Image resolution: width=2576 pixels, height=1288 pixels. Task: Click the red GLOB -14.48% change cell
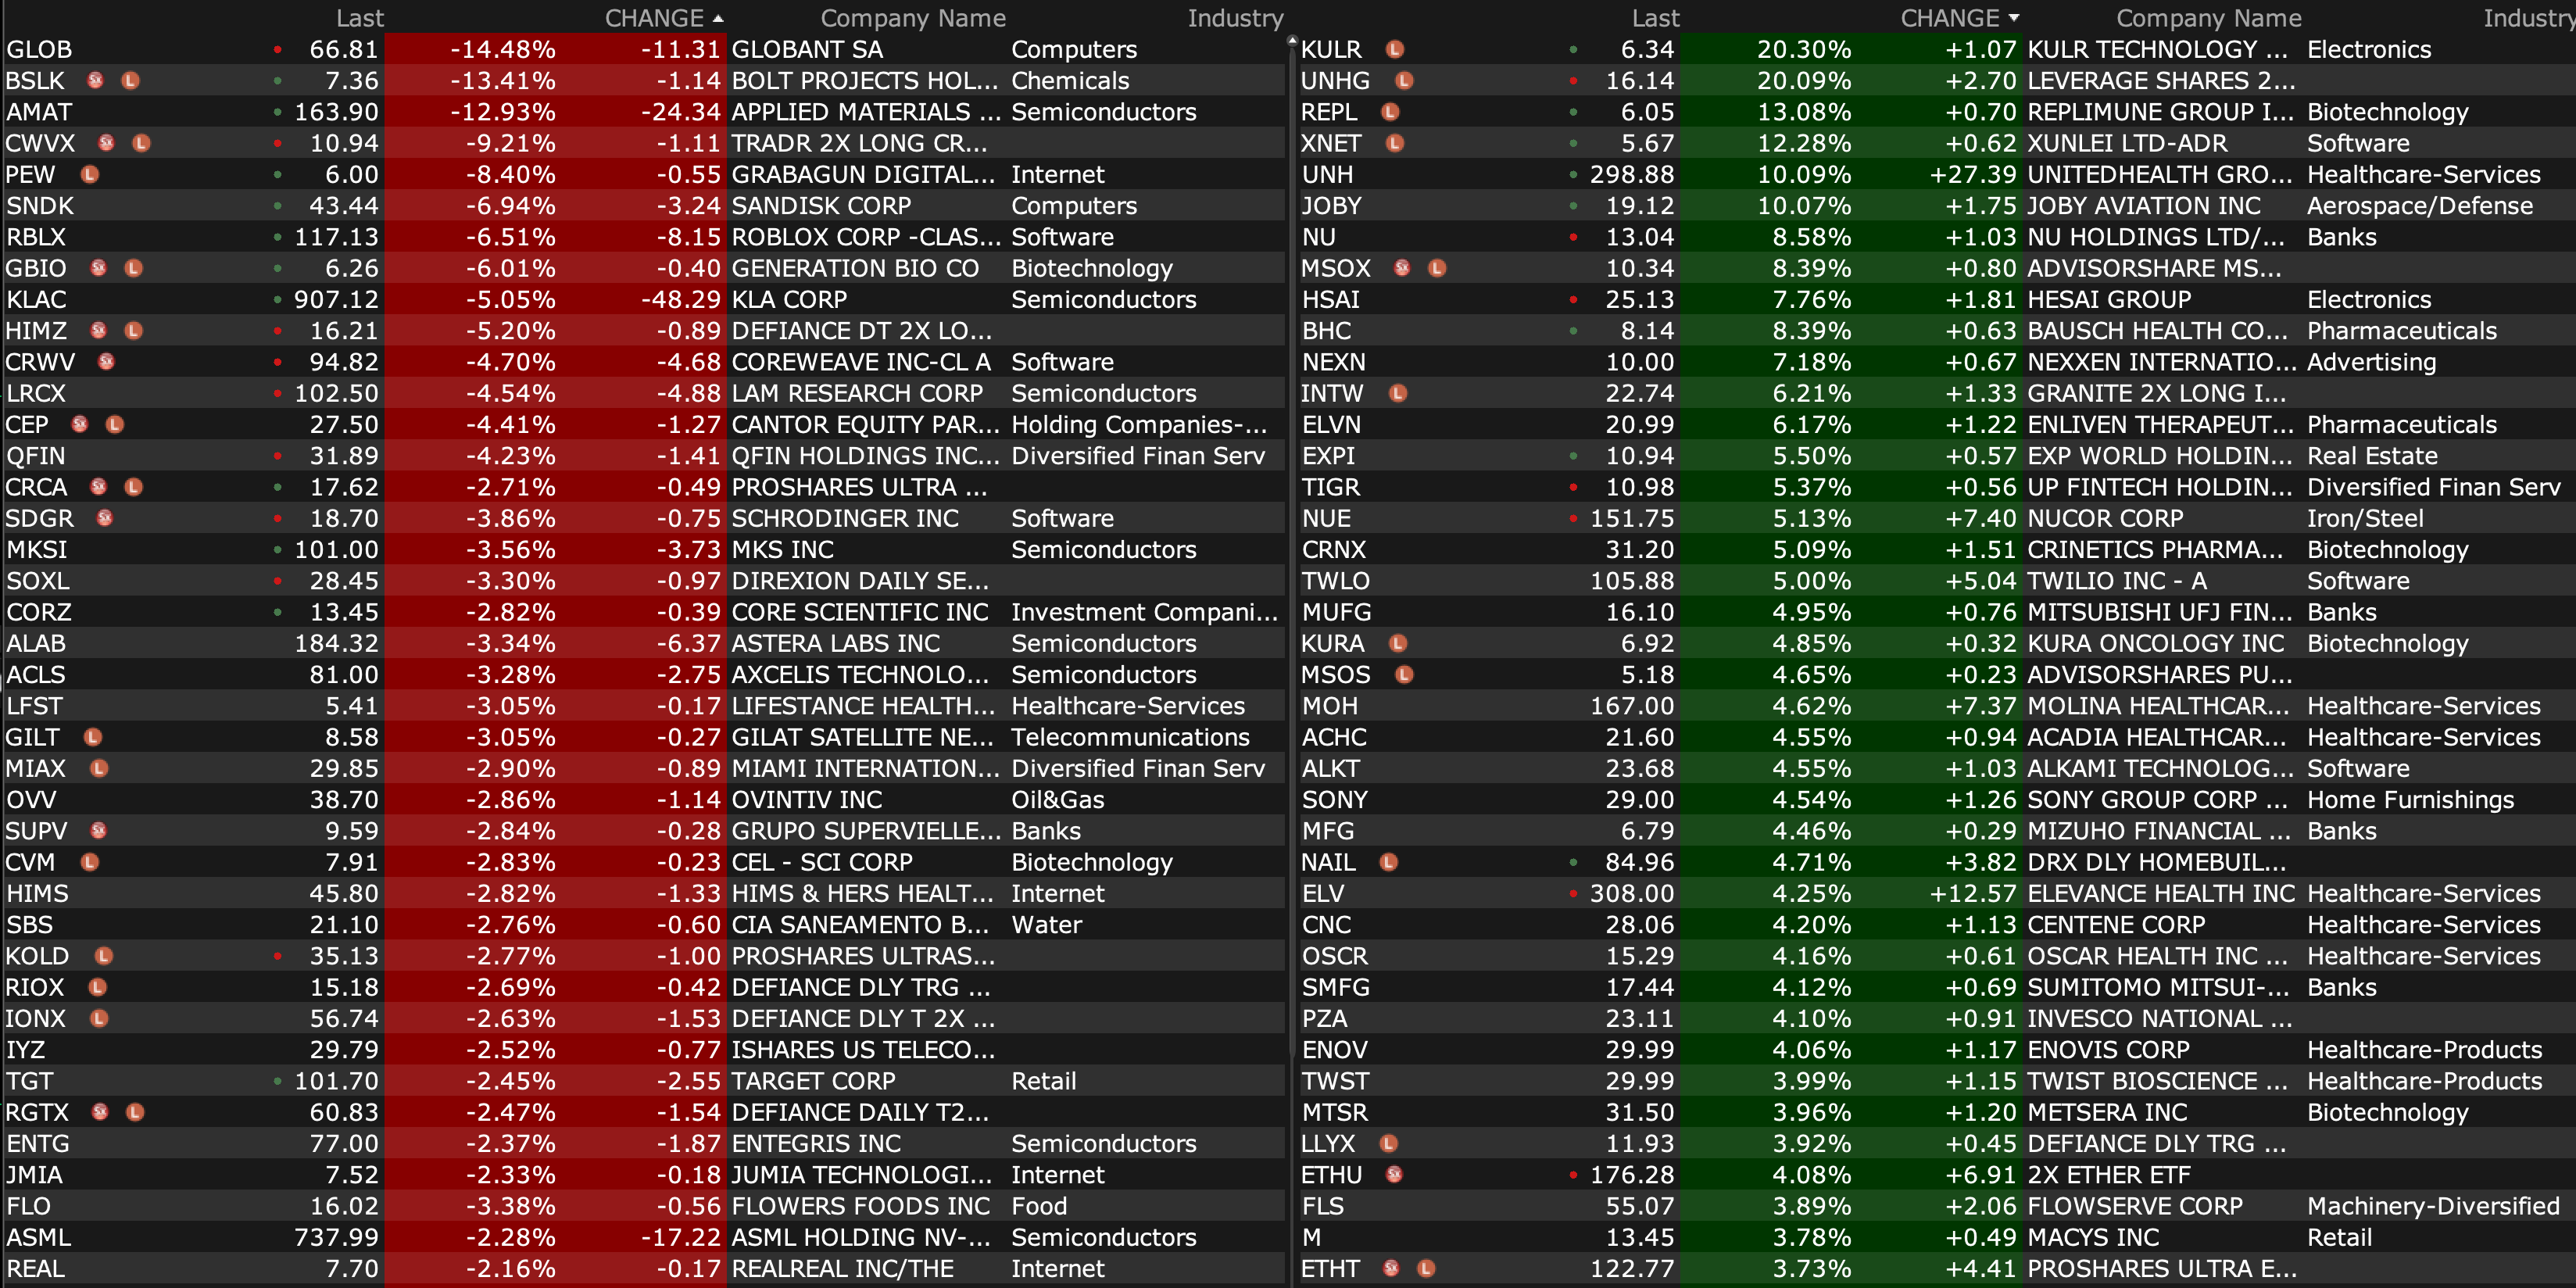coord(502,49)
